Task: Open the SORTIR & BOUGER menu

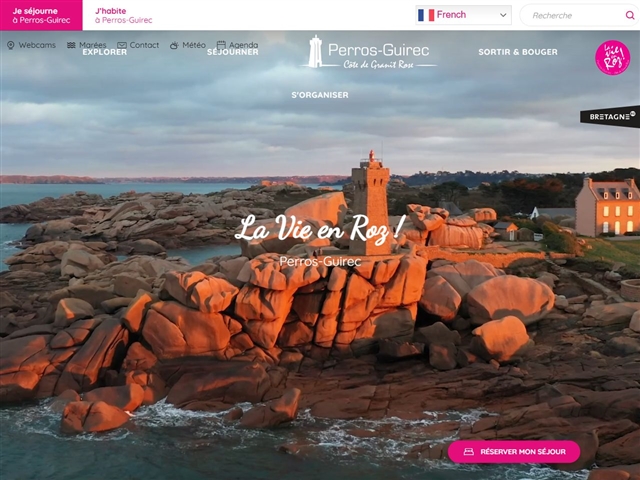Action: click(518, 52)
